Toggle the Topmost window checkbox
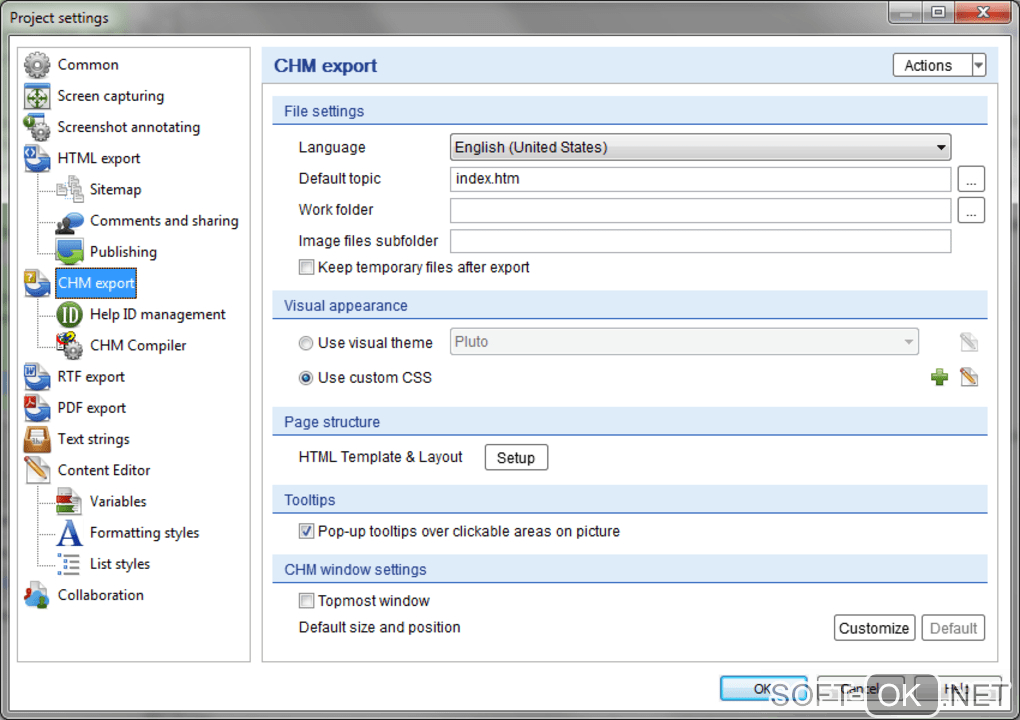Viewport: 1020px width, 720px height. tap(307, 602)
